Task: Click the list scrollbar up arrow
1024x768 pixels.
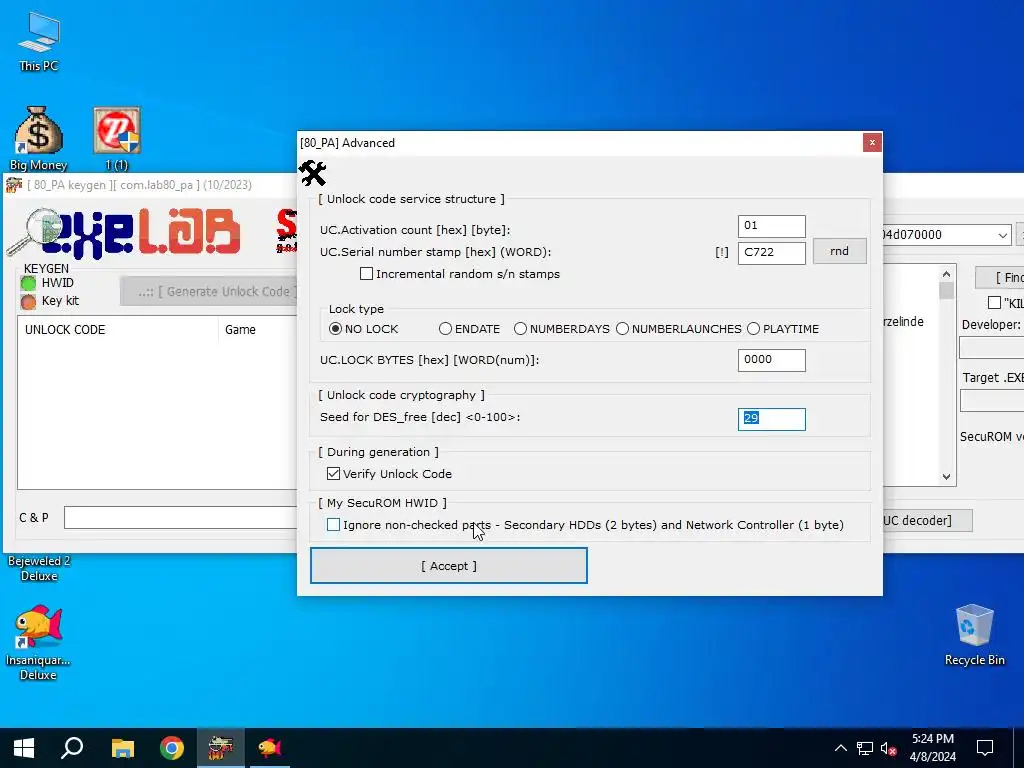Action: [946, 274]
